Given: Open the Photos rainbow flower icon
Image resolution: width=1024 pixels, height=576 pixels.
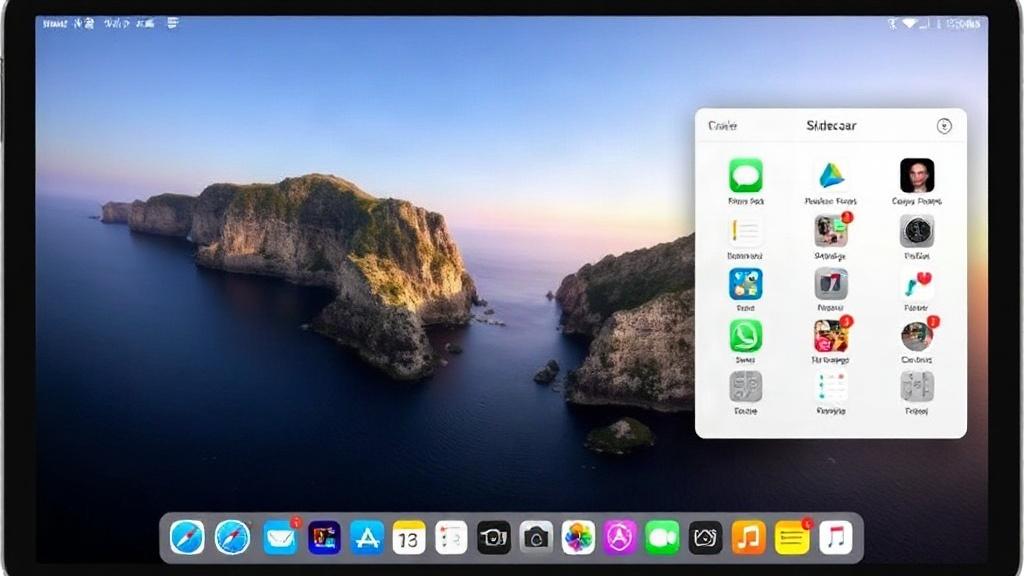Looking at the screenshot, I should pyautogui.click(x=578, y=537).
